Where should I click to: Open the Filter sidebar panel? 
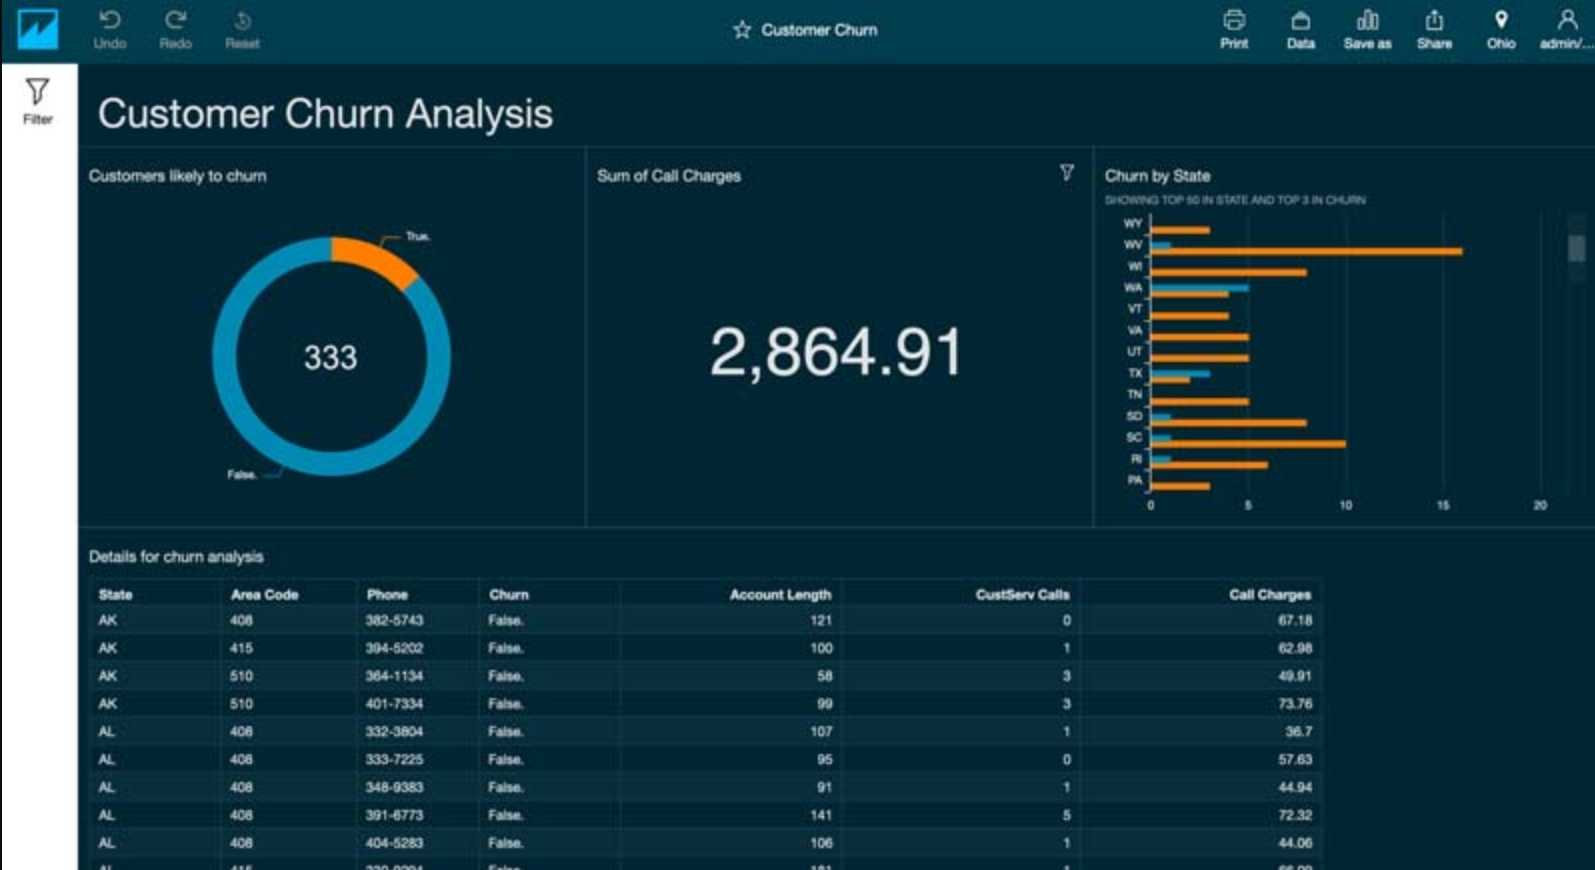[38, 101]
